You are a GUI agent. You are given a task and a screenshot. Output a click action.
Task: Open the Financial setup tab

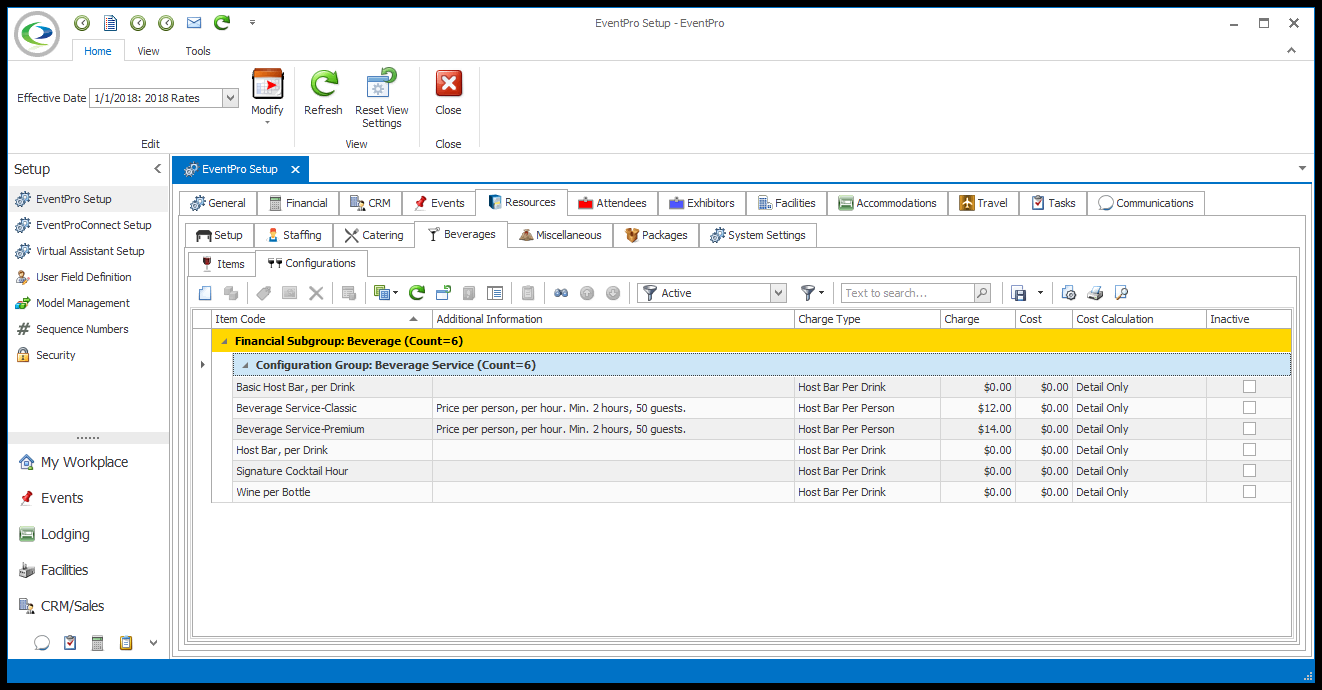click(x=298, y=203)
